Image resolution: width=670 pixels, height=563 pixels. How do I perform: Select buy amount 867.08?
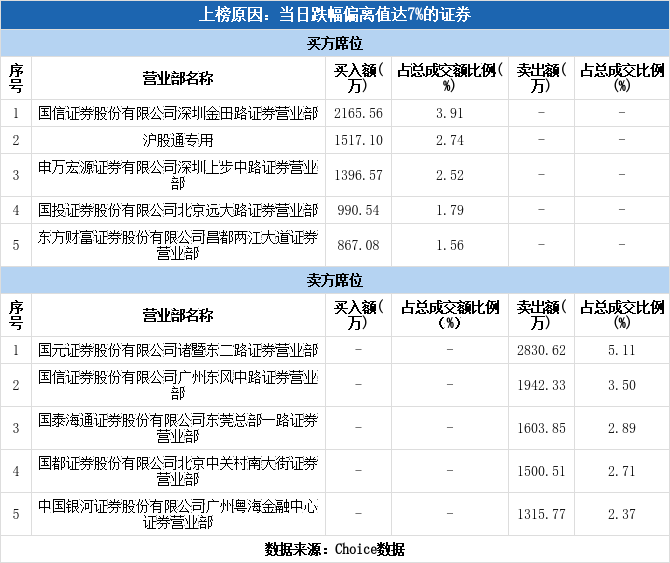[359, 245]
